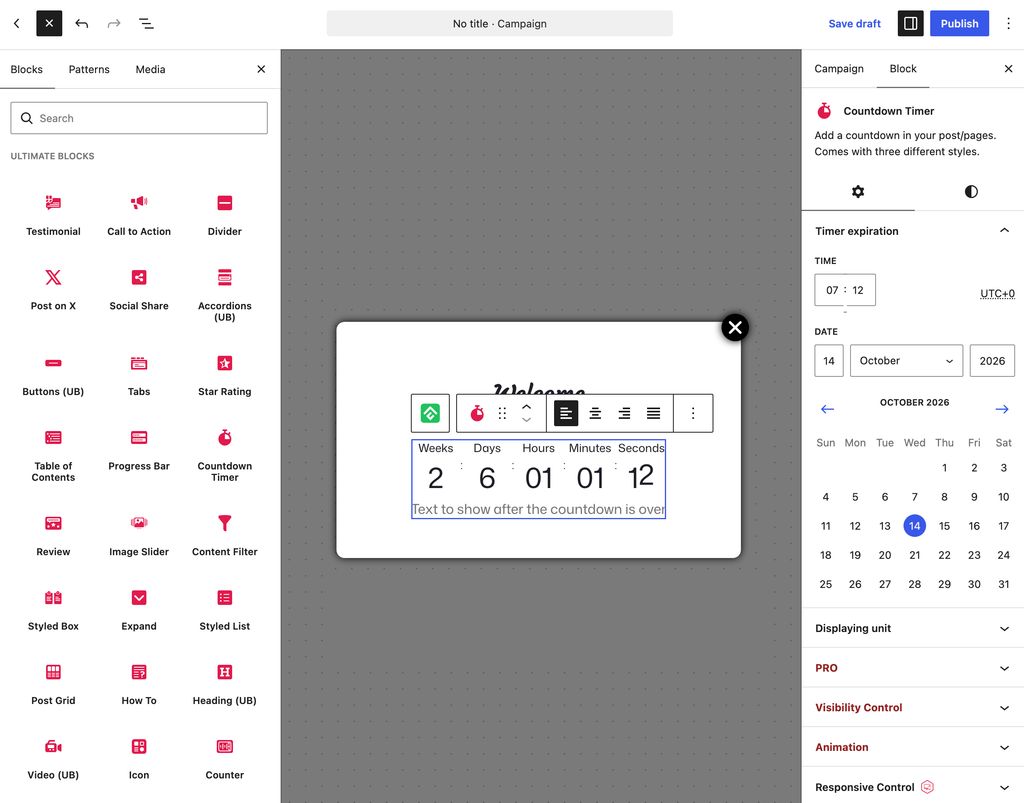Insert the Icon block
Screen dimensions: 1024x803
[139, 759]
